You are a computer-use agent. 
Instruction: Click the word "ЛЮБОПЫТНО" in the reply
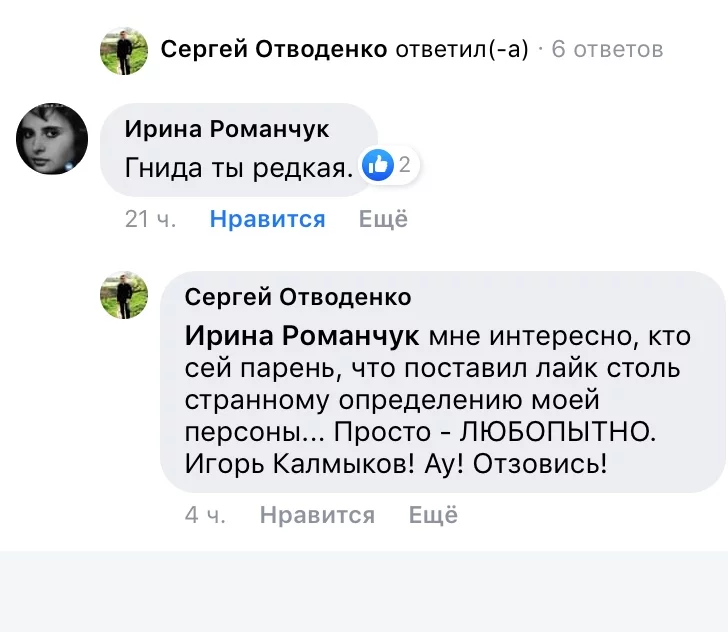[559, 433]
